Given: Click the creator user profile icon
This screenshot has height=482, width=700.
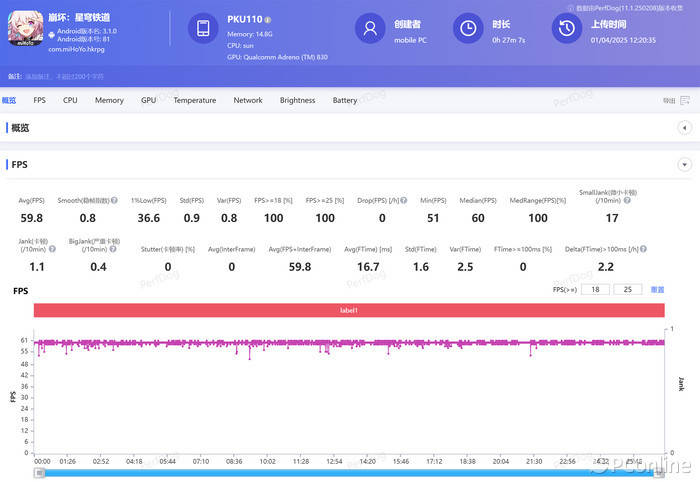Looking at the screenshot, I should pos(370,29).
